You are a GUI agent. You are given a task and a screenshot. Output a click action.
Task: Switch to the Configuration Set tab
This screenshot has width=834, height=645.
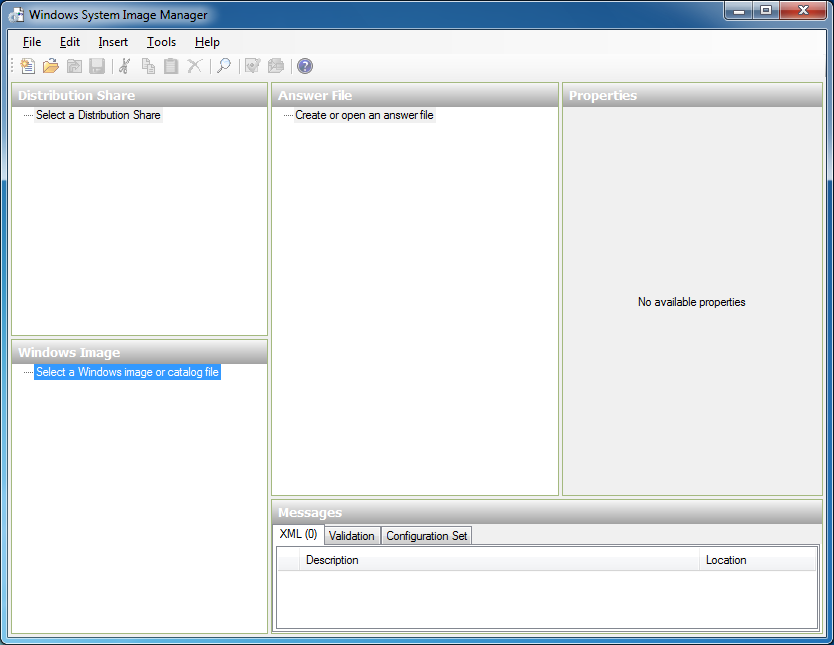[x=427, y=536]
